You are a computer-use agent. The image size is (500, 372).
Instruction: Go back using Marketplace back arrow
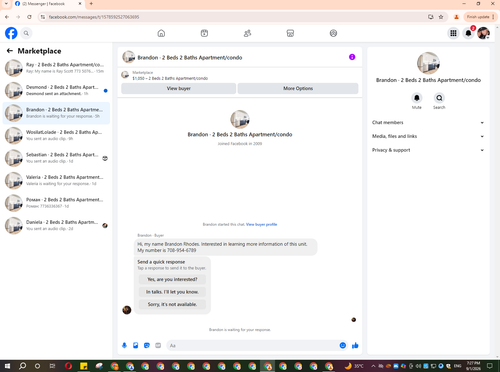coord(10,51)
